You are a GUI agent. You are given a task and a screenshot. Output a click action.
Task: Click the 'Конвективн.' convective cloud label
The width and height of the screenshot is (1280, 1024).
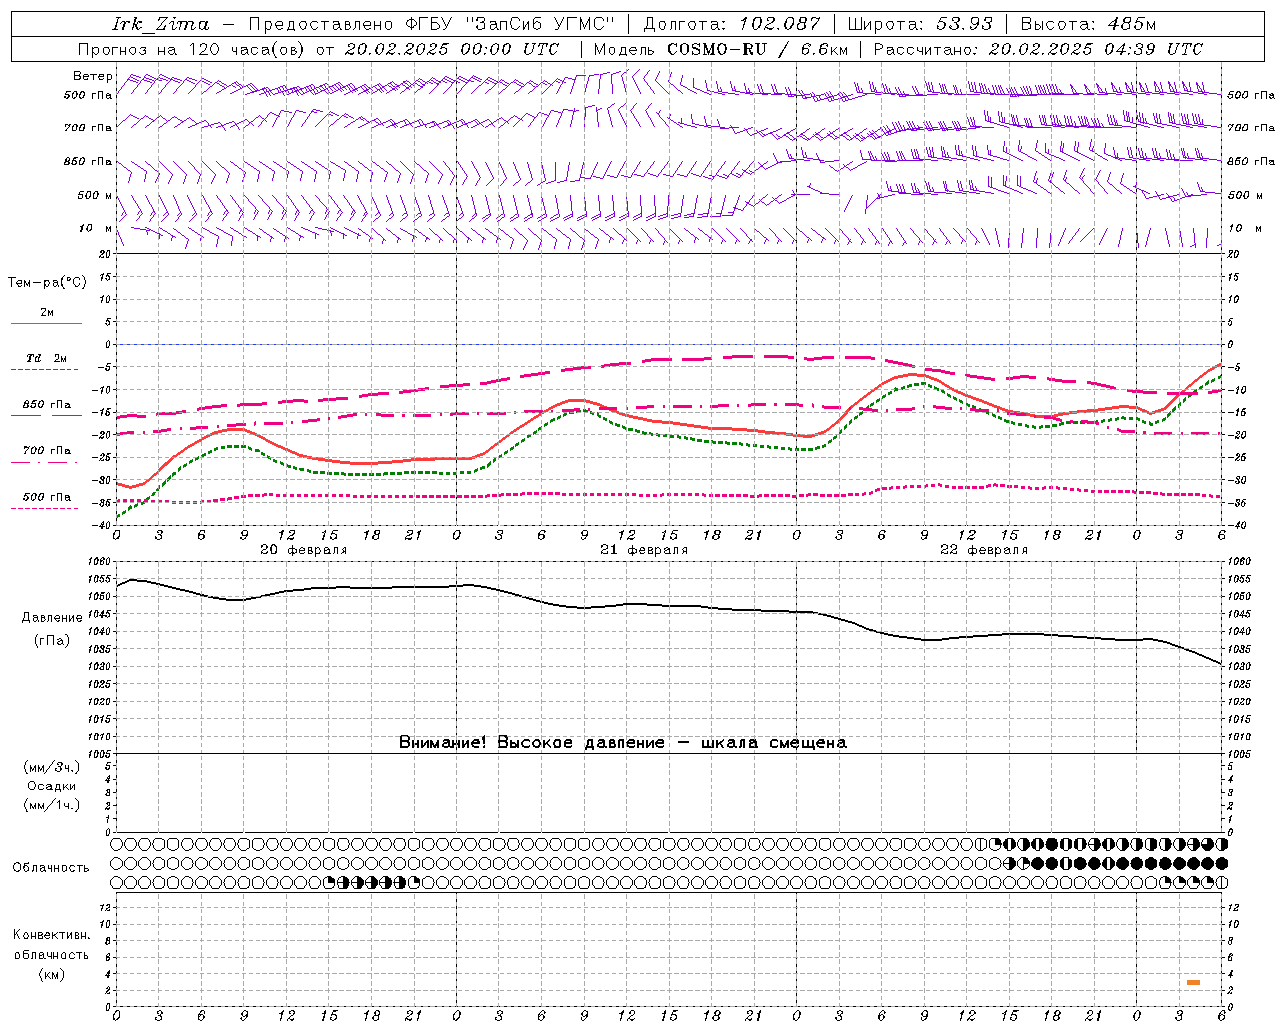pos(51,935)
